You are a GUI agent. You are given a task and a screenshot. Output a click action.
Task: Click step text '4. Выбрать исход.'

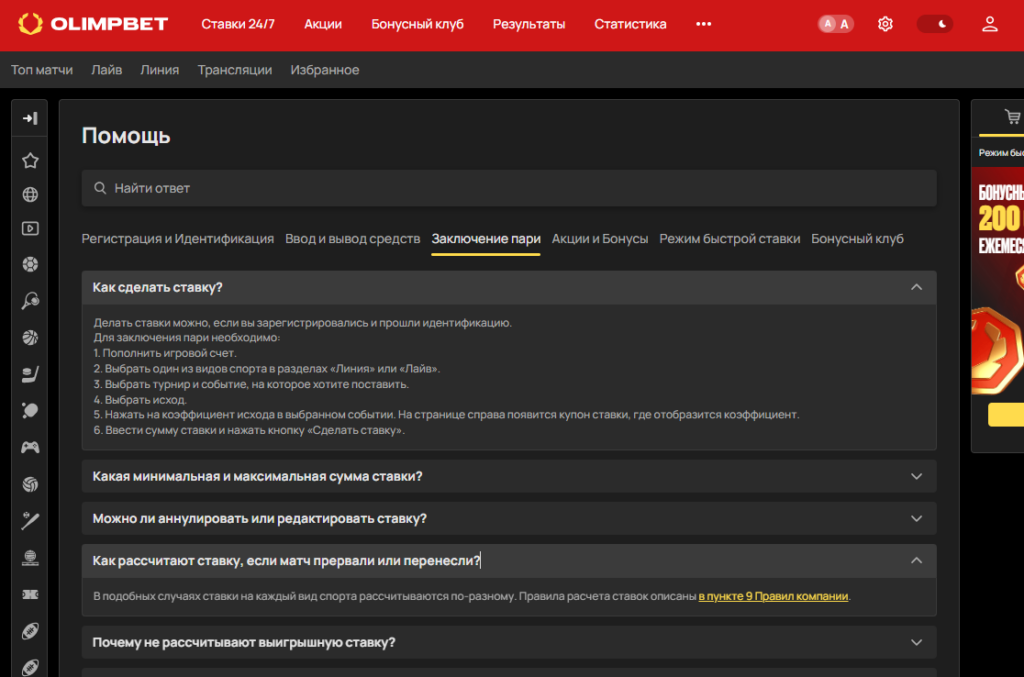point(140,400)
